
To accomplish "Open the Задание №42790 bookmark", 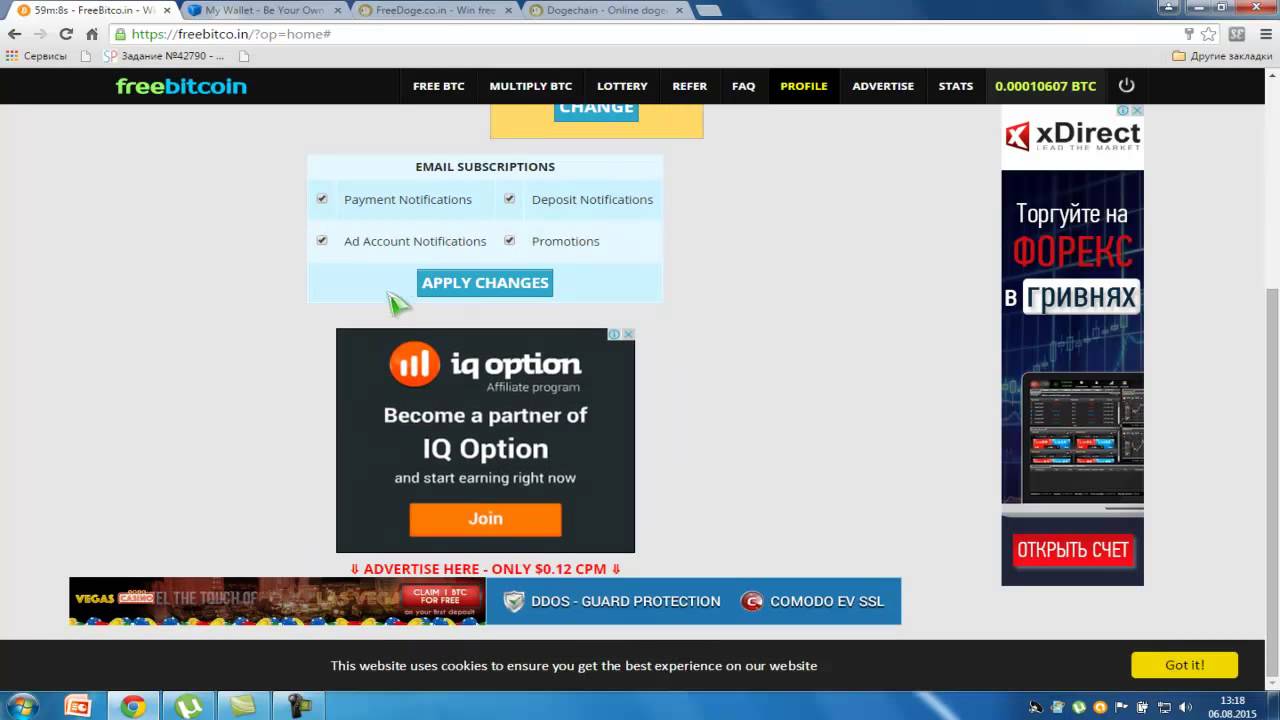I will [x=162, y=56].
